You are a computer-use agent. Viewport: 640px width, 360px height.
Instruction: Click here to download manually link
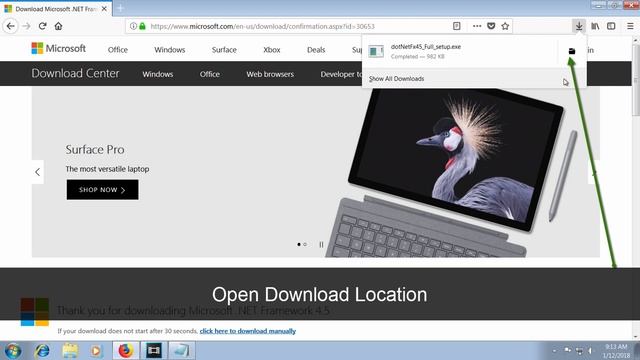pyautogui.click(x=248, y=331)
